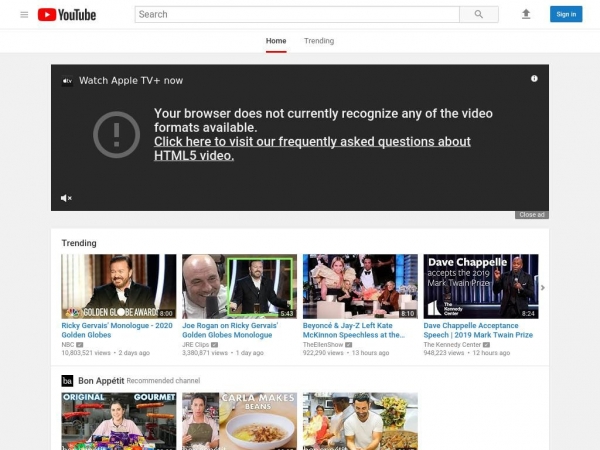Click the title Dave Chappelle Acceptance Speech

478,330
